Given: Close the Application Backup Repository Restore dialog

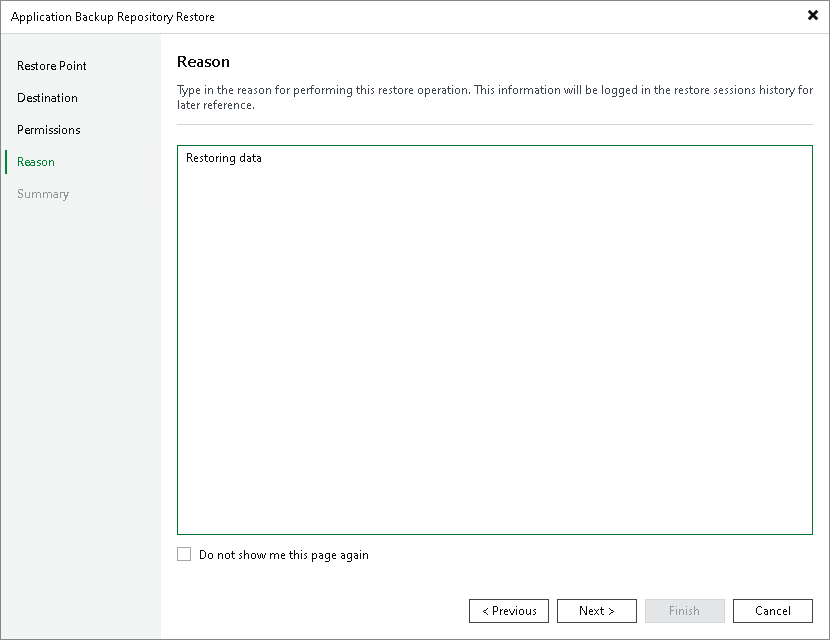Looking at the screenshot, I should pyautogui.click(x=813, y=15).
